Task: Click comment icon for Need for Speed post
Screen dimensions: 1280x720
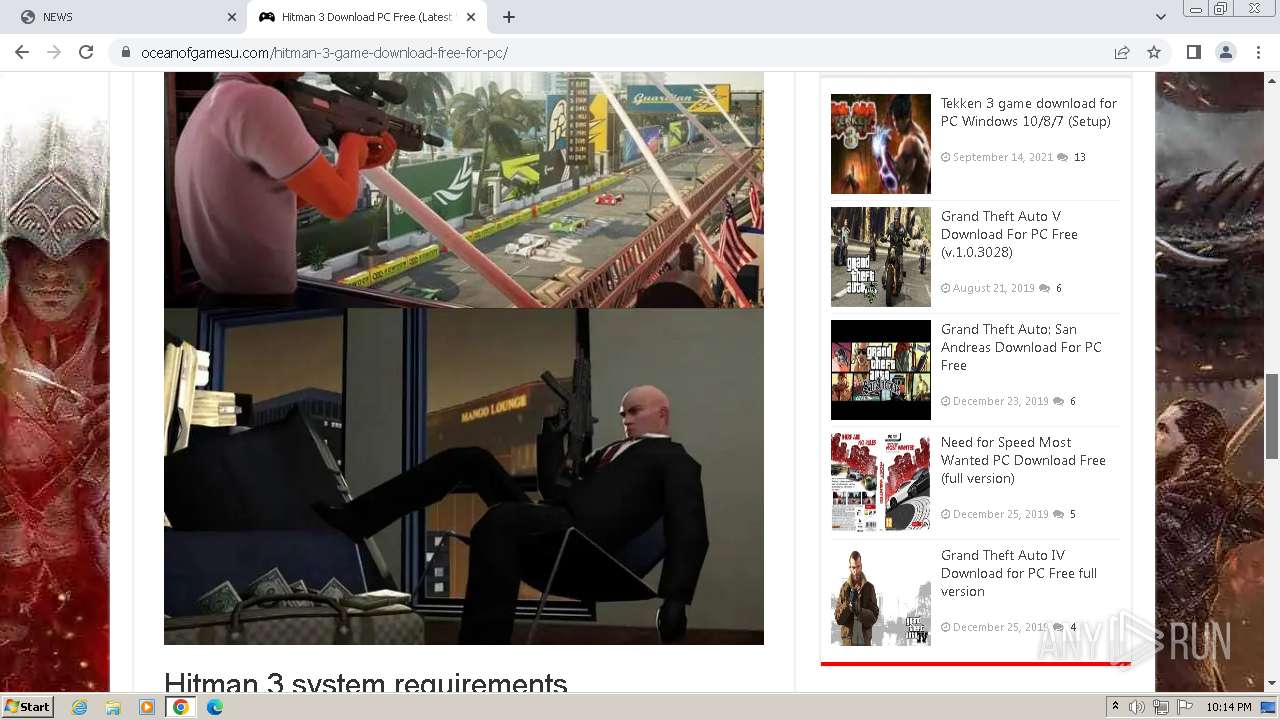Action: tap(1058, 514)
